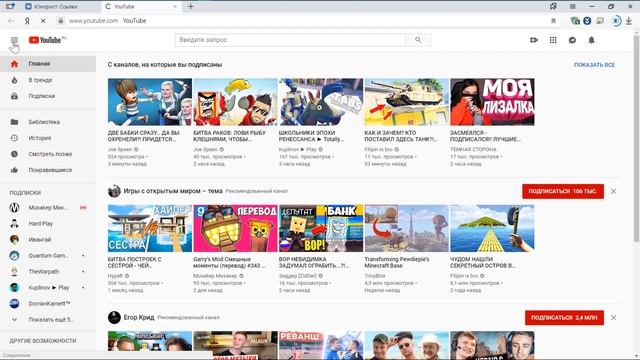Viewport: 640px width, 360px height.
Task: Open Библиотека in the sidebar
Action: (48, 122)
